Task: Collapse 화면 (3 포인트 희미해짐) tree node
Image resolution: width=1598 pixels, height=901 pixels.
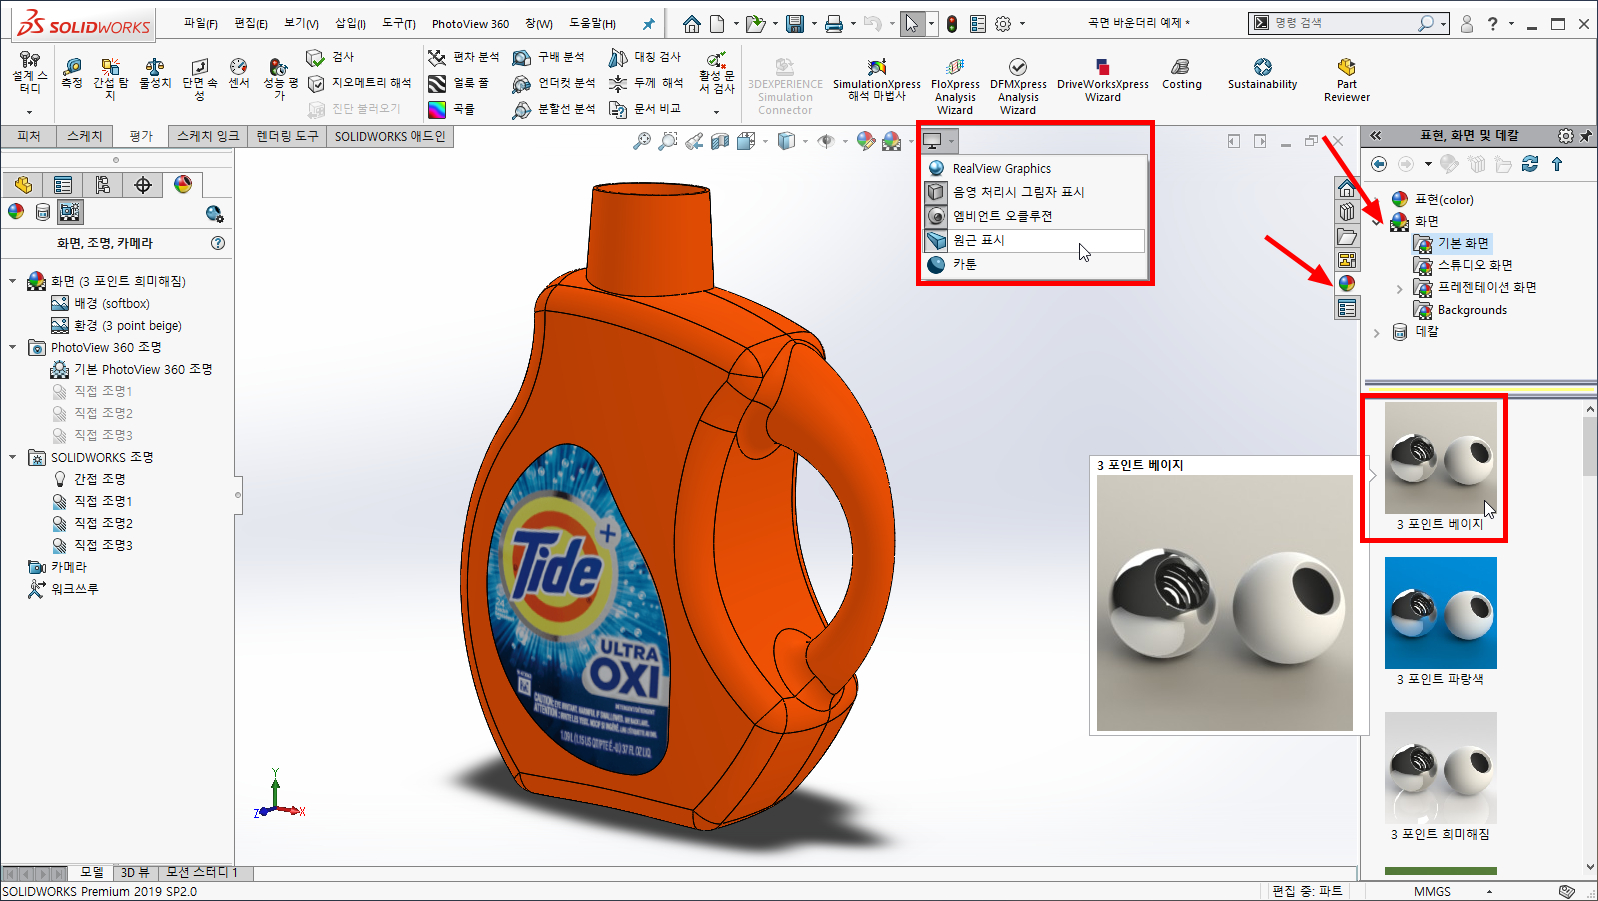Action: click(12, 281)
